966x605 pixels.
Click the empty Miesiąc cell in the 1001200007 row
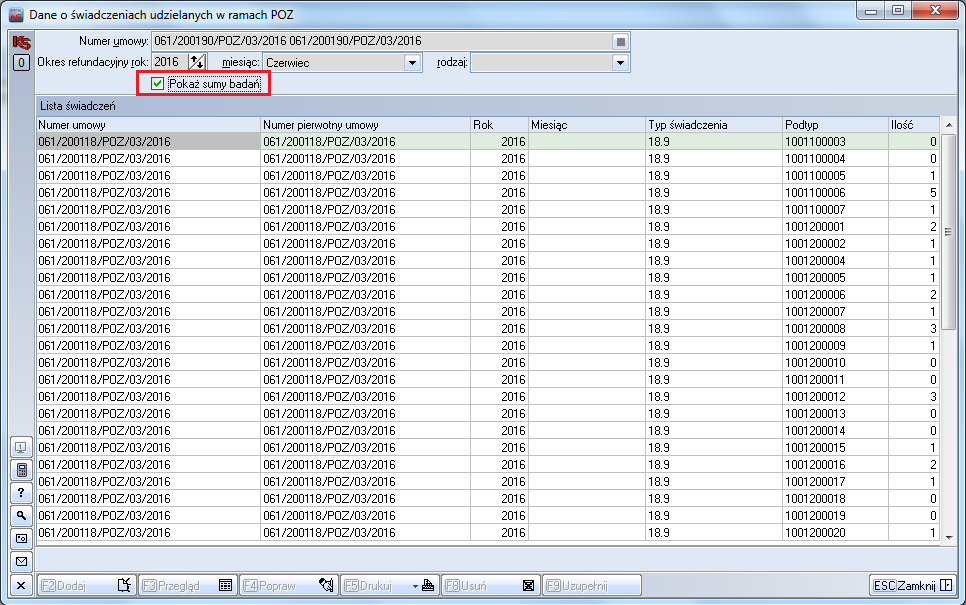[x=586, y=312]
